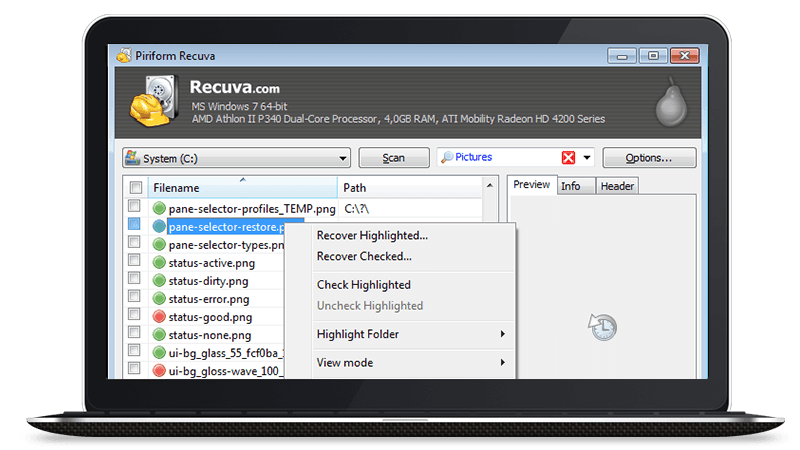Select Check Highlighted menu entry
Screen dimensions: 800x450
(363, 285)
